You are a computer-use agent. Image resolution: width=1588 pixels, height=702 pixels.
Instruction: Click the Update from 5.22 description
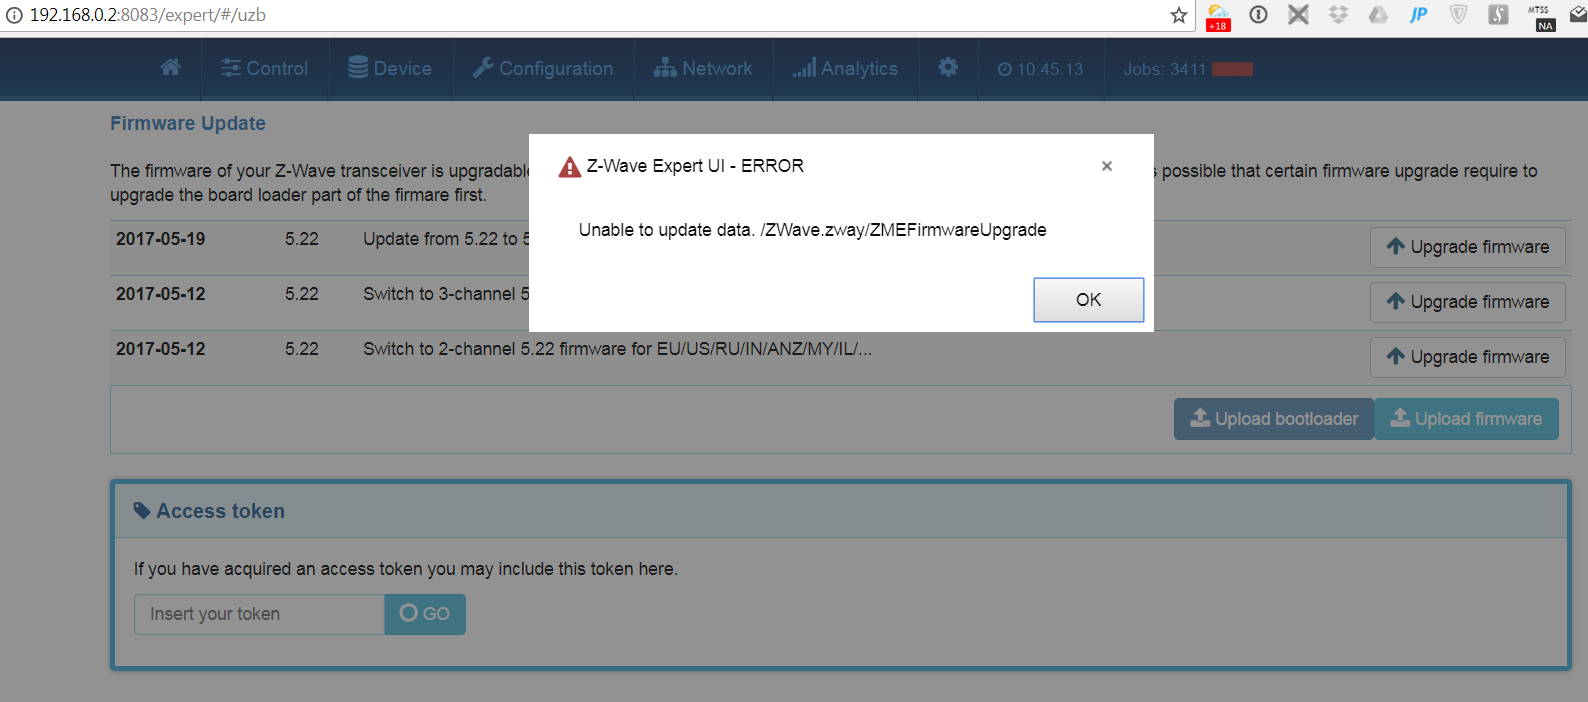pos(446,239)
